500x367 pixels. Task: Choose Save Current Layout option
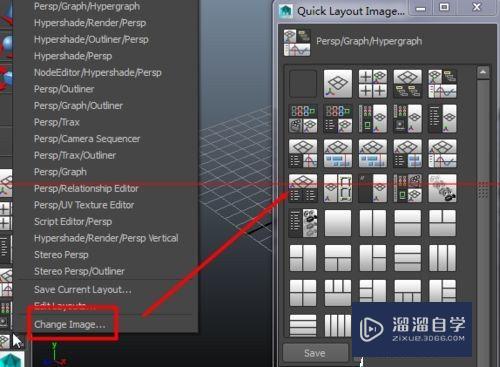point(83,289)
